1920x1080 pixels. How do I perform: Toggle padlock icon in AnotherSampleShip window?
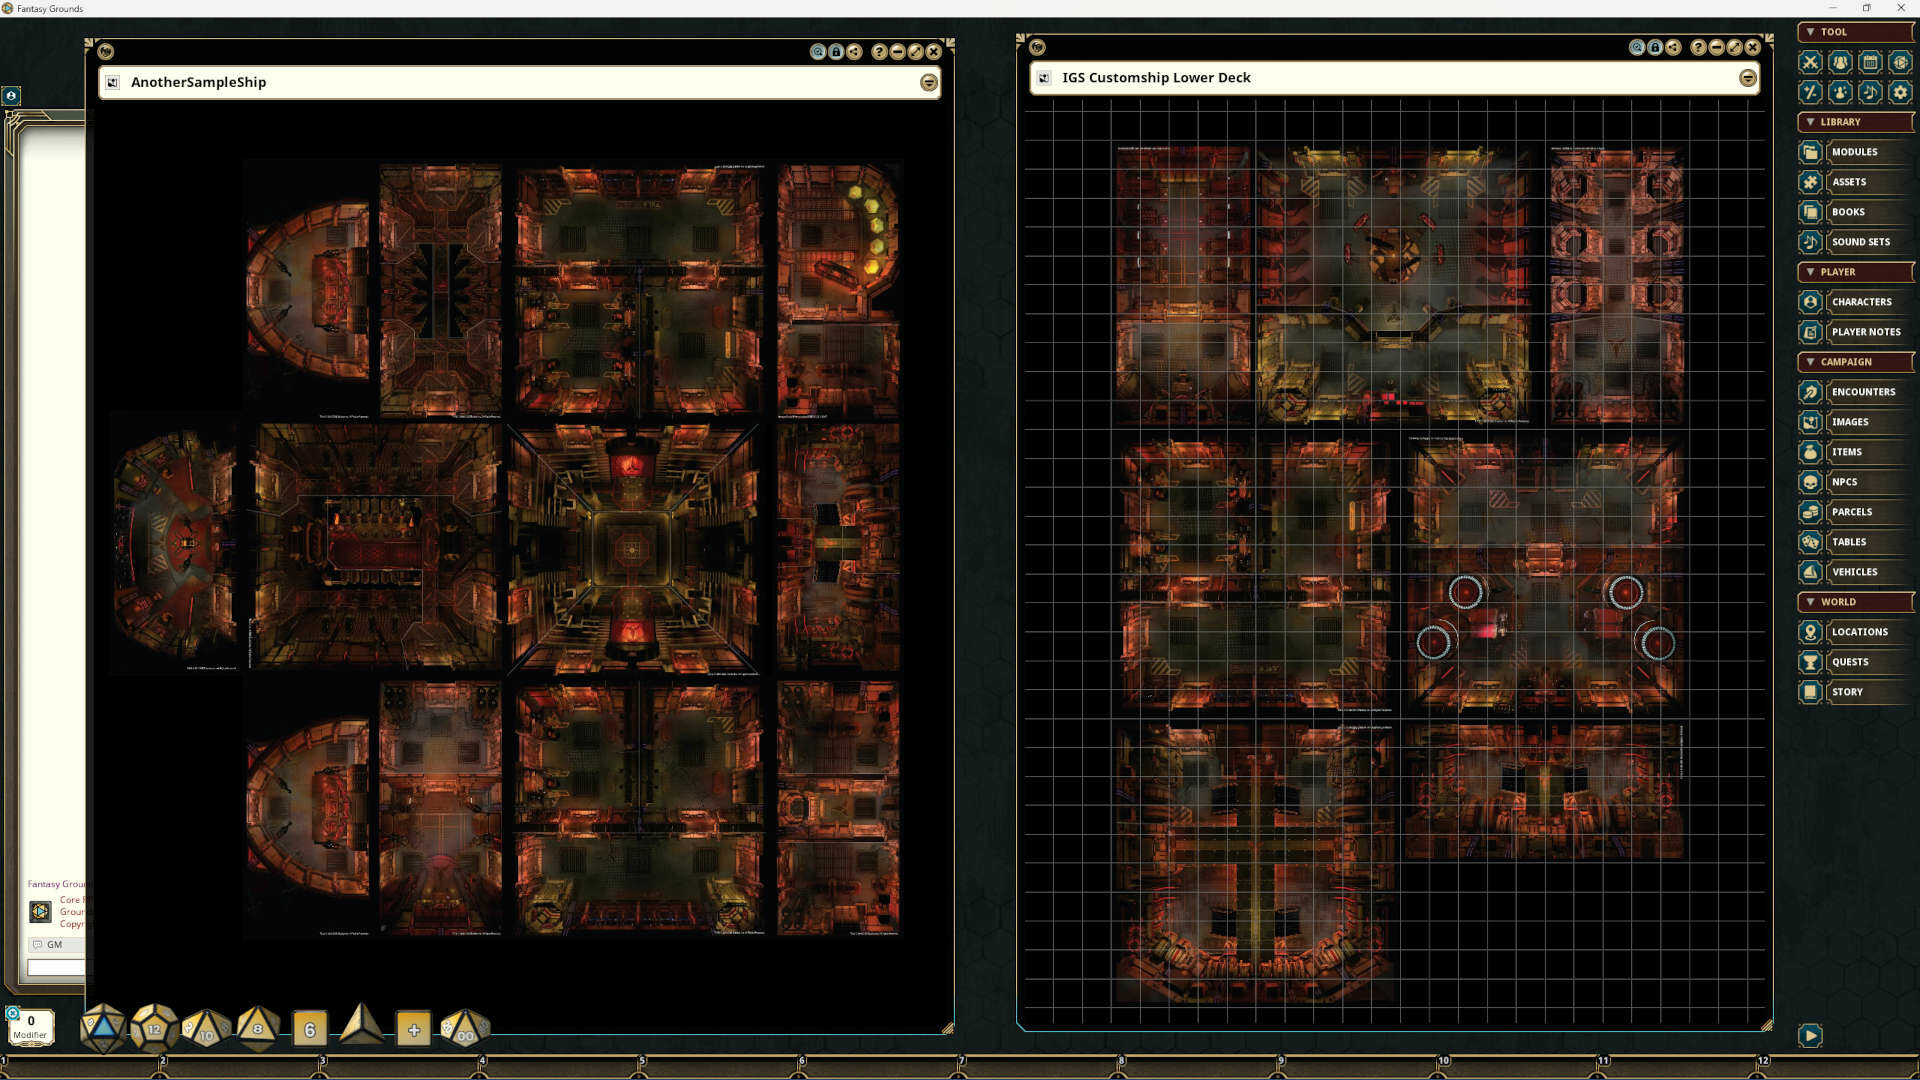(836, 52)
